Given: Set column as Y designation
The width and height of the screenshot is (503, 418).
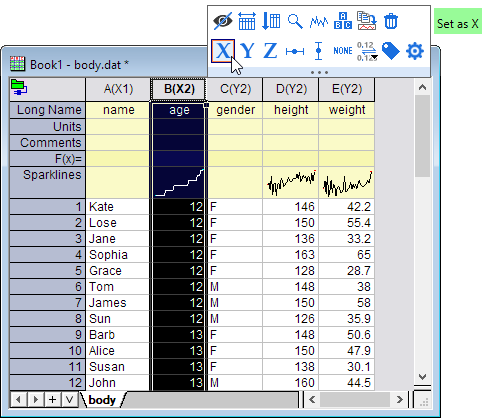Looking at the screenshot, I should 247,51.
